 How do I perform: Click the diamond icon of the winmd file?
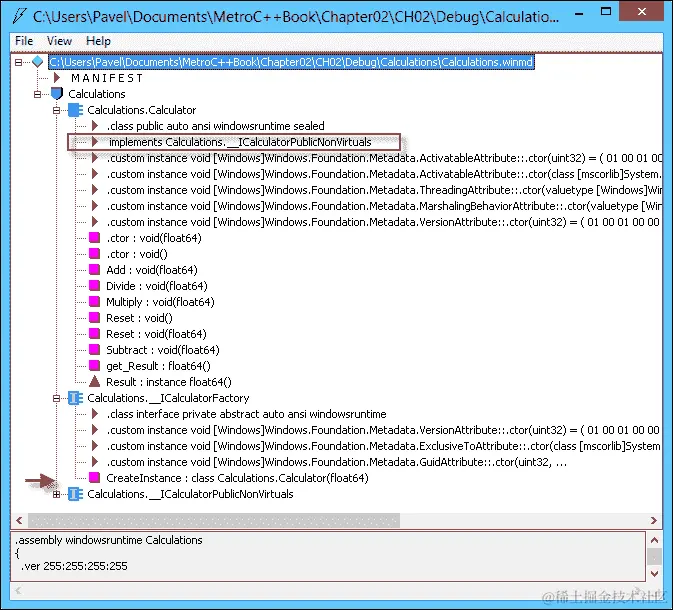coord(38,62)
